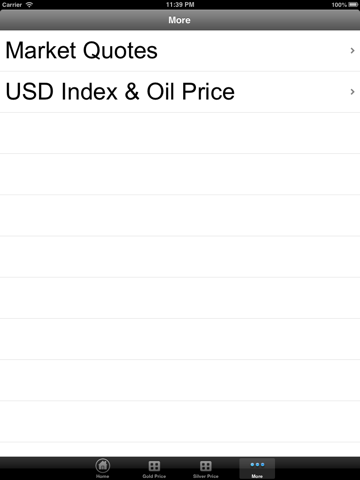This screenshot has width=360, height=480.
Task: Tap the More title in navigation bar
Action: pyautogui.click(x=179, y=20)
